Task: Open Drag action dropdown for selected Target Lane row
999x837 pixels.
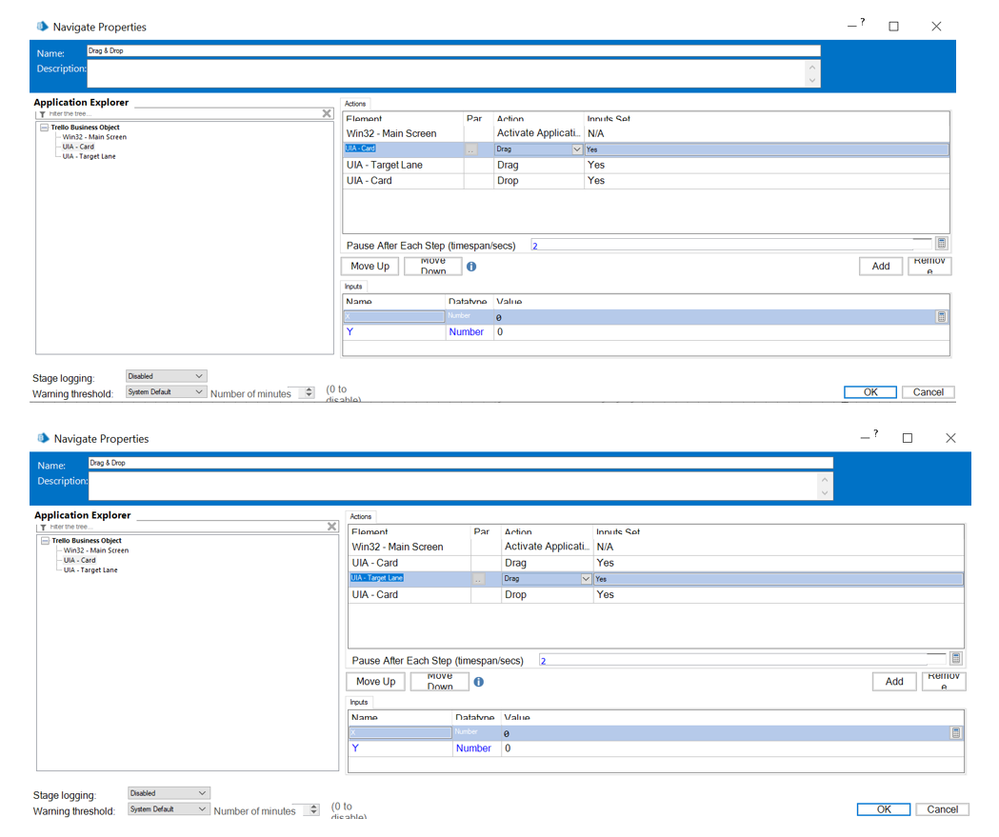Action: pyautogui.click(x=585, y=579)
